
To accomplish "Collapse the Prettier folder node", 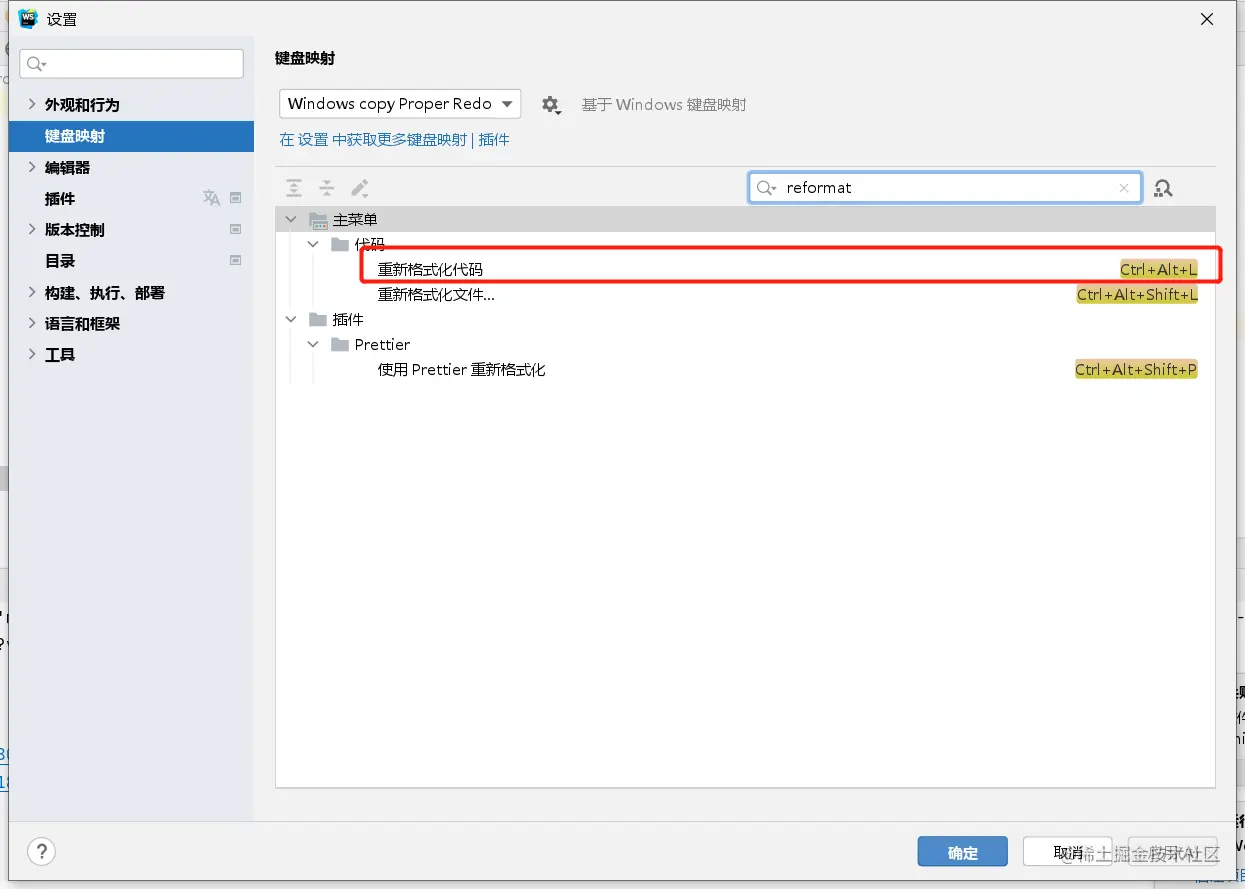I will click(x=313, y=344).
